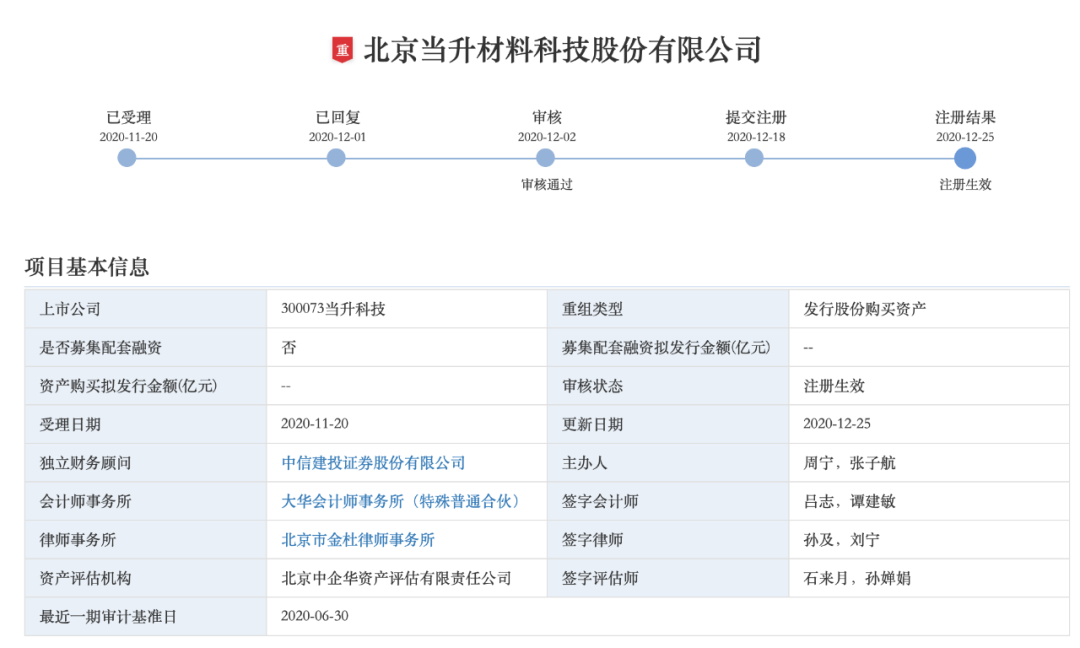Viewport: 1080px width, 648px height.
Task: Select the 注册结果 timeline node
Action: click(x=965, y=158)
